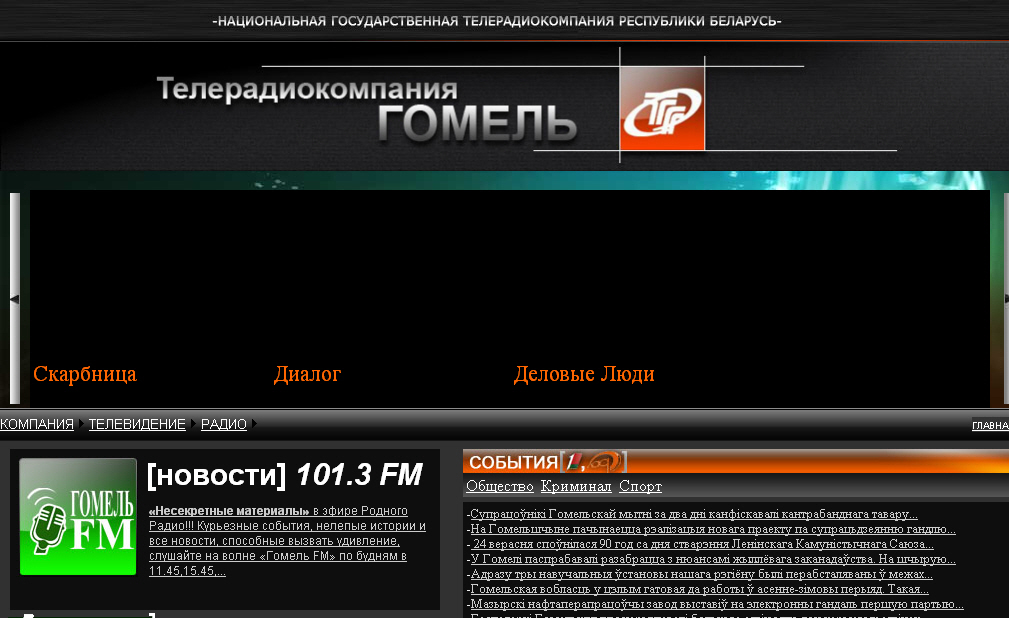Go to ГЛАВНАЯ home link
The height and width of the screenshot is (618, 1009).
(989, 425)
